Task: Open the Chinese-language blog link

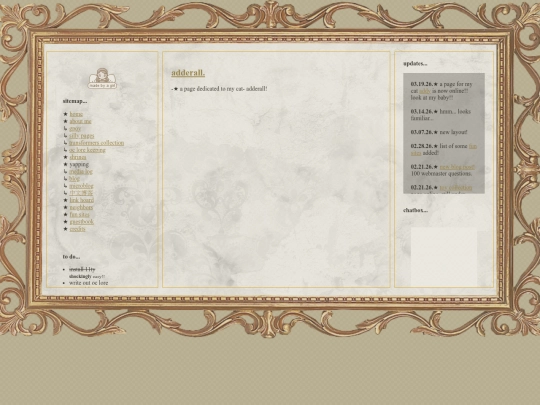Action: tap(81, 193)
